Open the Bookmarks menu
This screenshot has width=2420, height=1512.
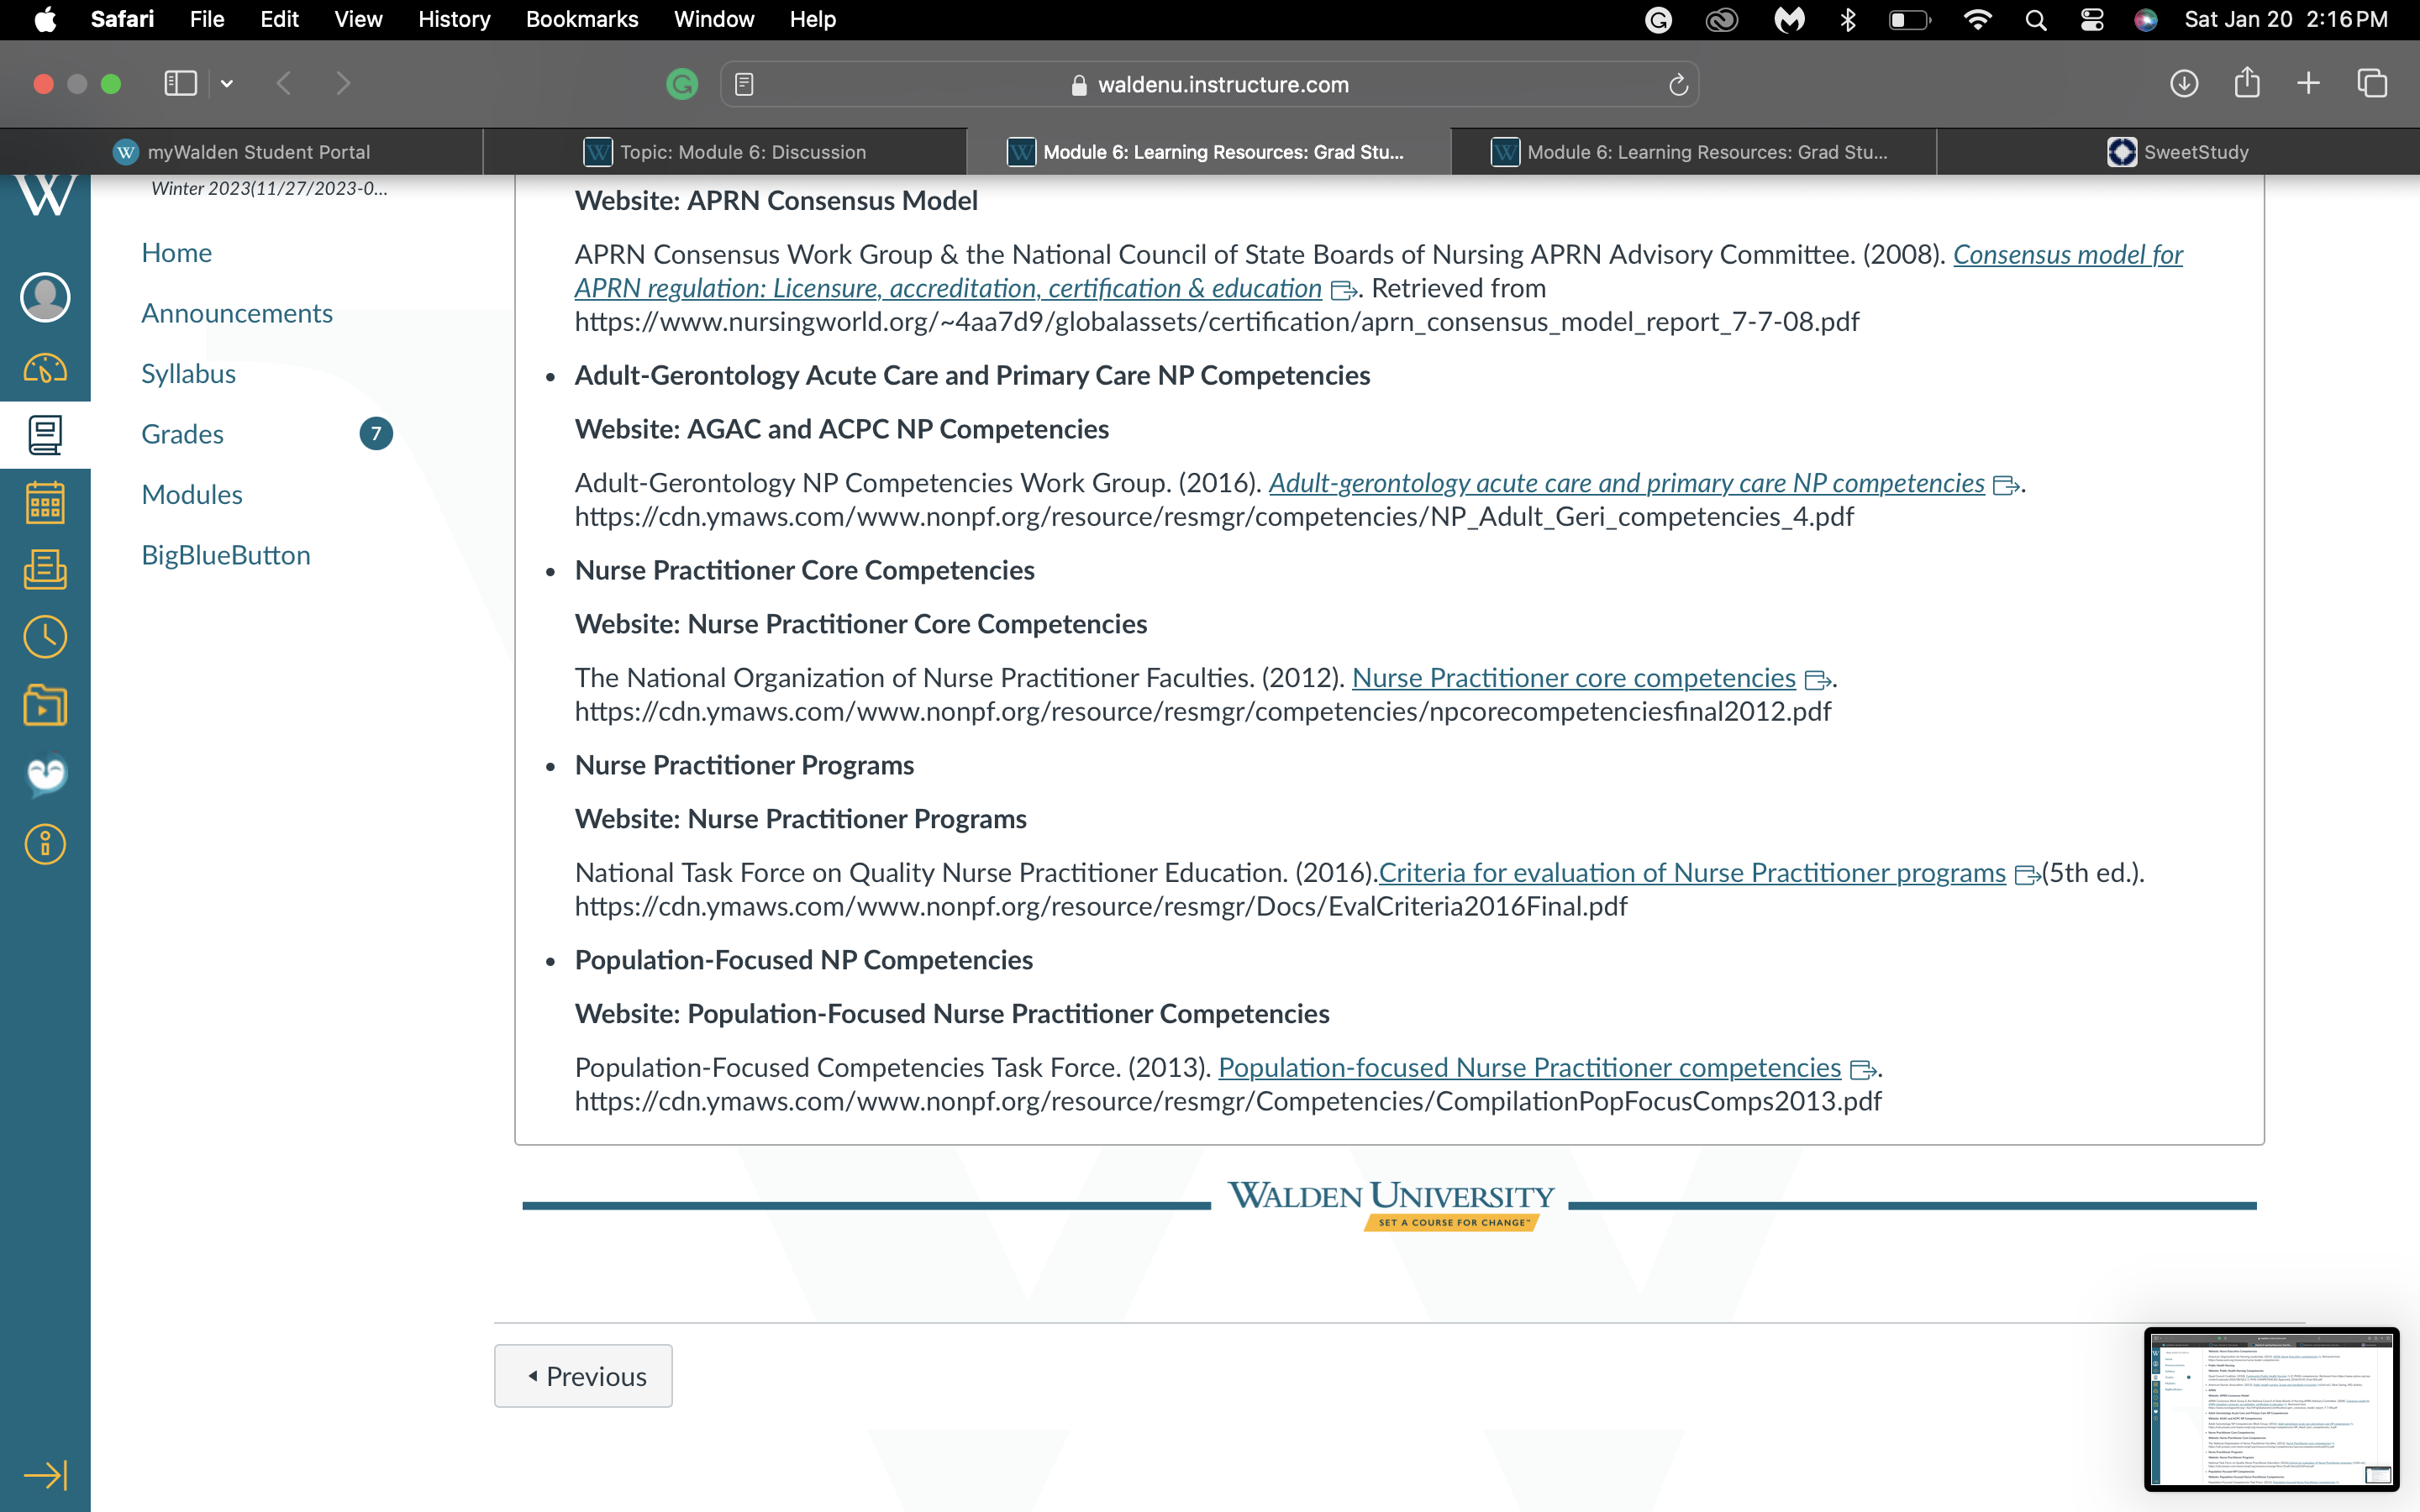point(582,20)
